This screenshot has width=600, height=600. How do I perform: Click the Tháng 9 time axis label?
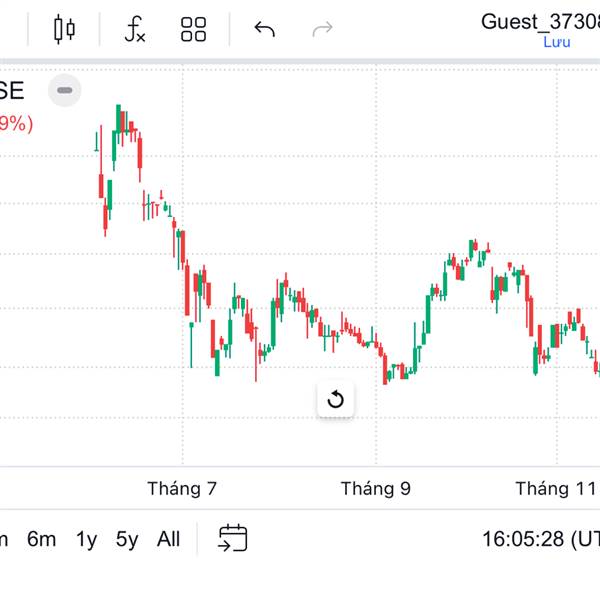point(375,489)
